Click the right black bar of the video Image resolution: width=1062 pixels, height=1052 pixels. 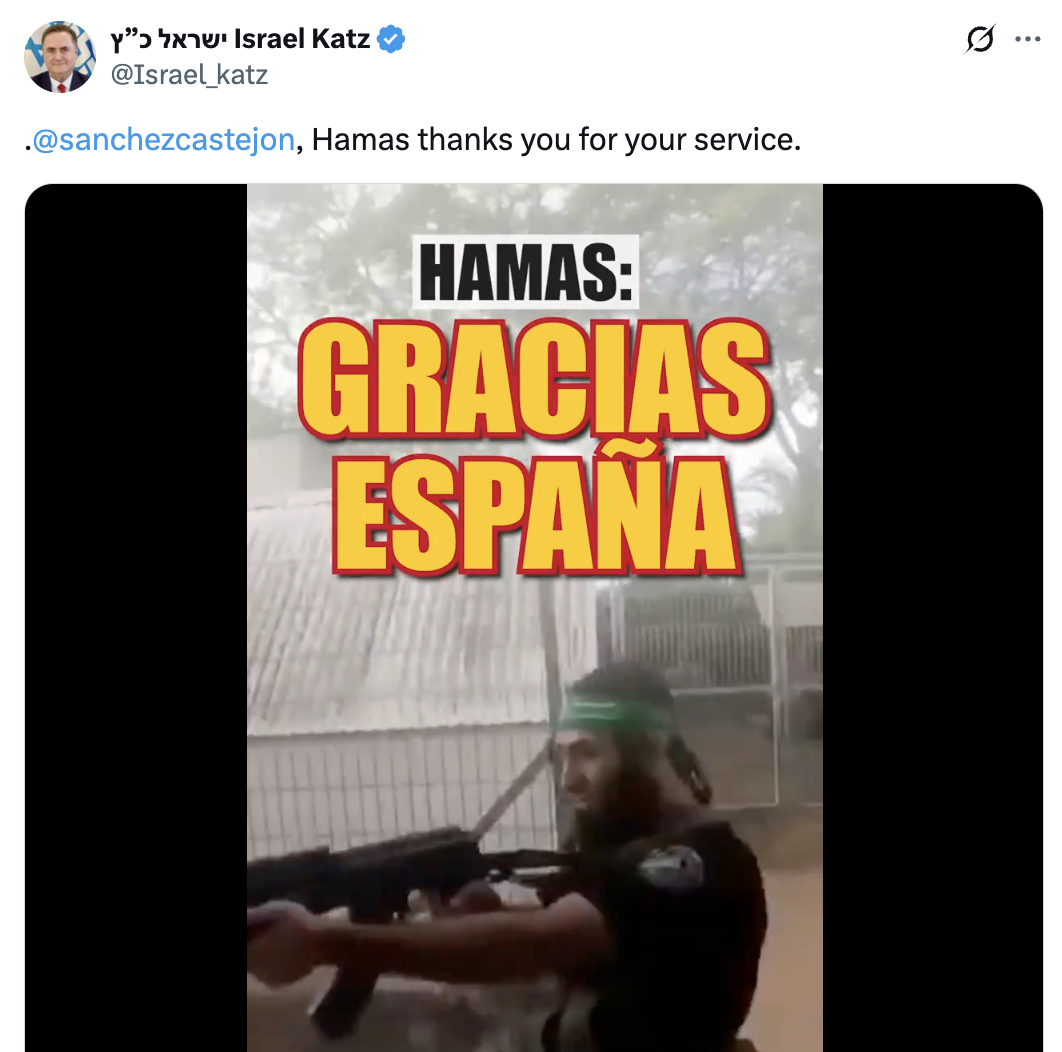pyautogui.click(x=933, y=617)
